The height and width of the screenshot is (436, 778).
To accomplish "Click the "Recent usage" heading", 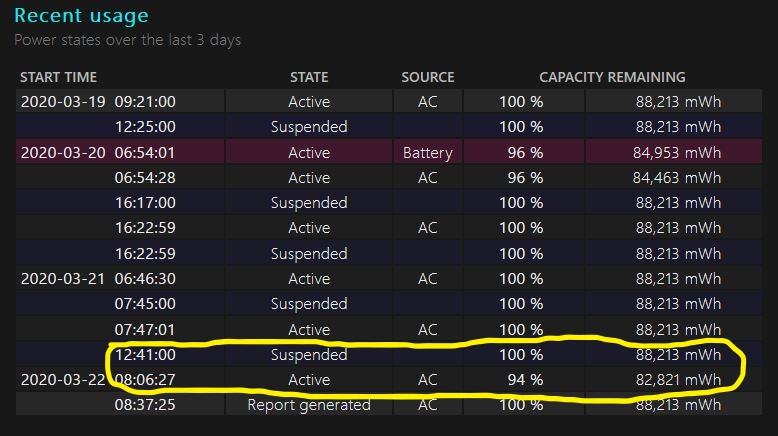I will pos(81,16).
